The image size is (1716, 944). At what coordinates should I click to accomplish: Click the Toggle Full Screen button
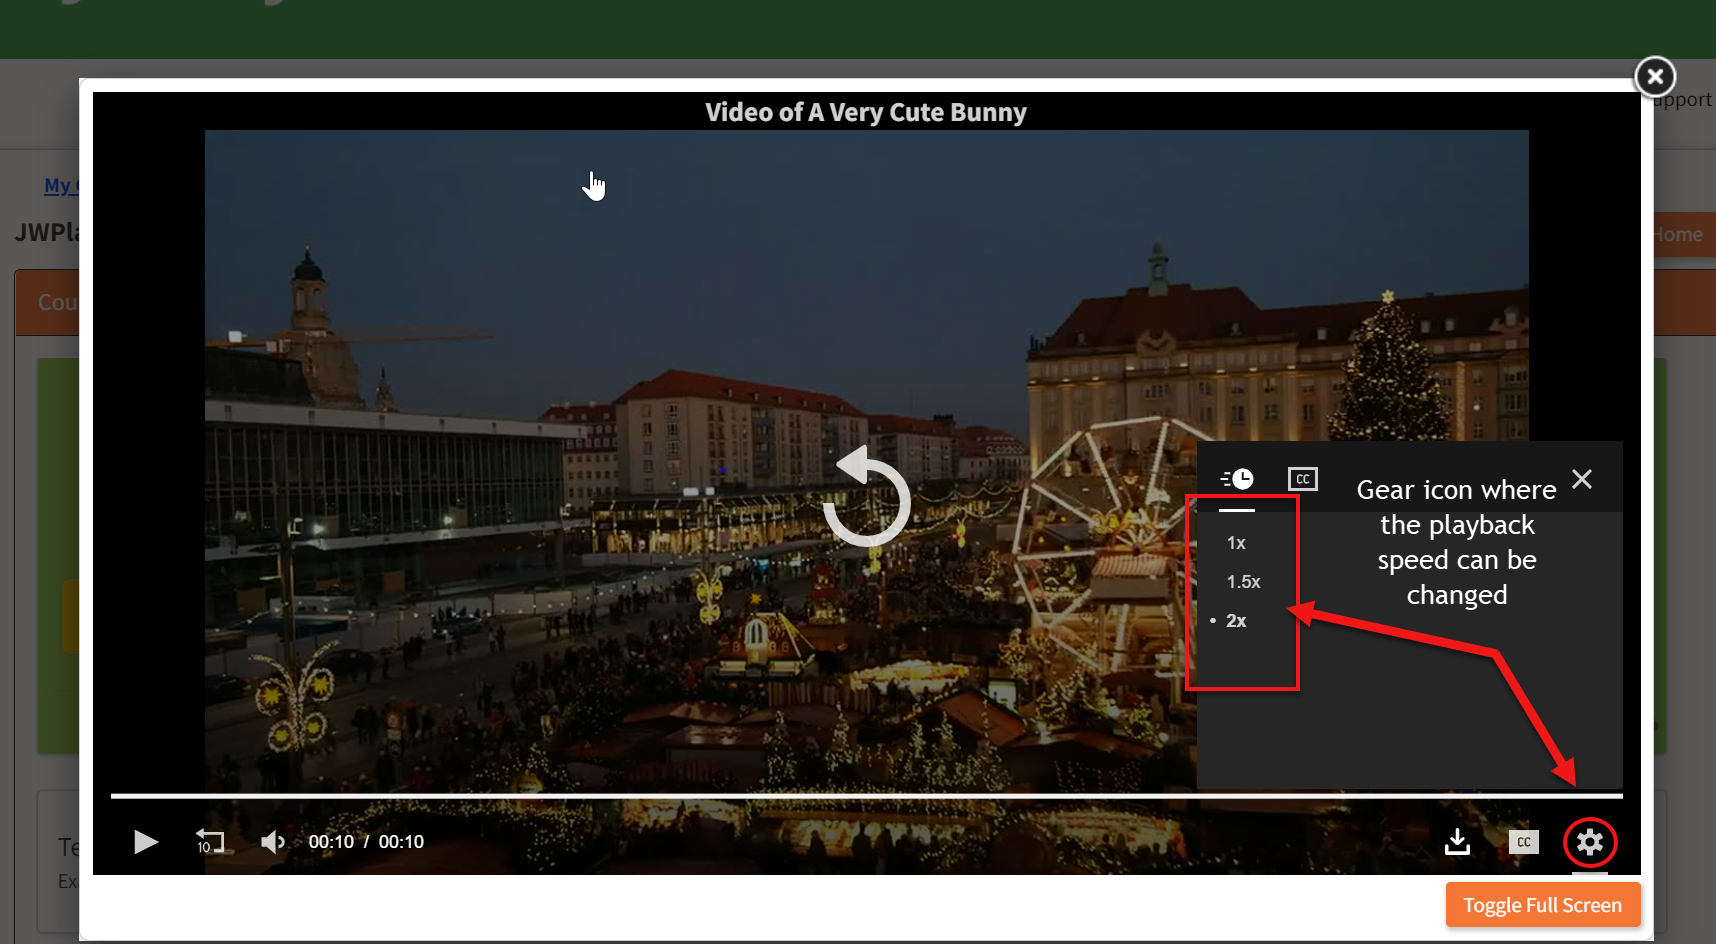pyautogui.click(x=1541, y=904)
